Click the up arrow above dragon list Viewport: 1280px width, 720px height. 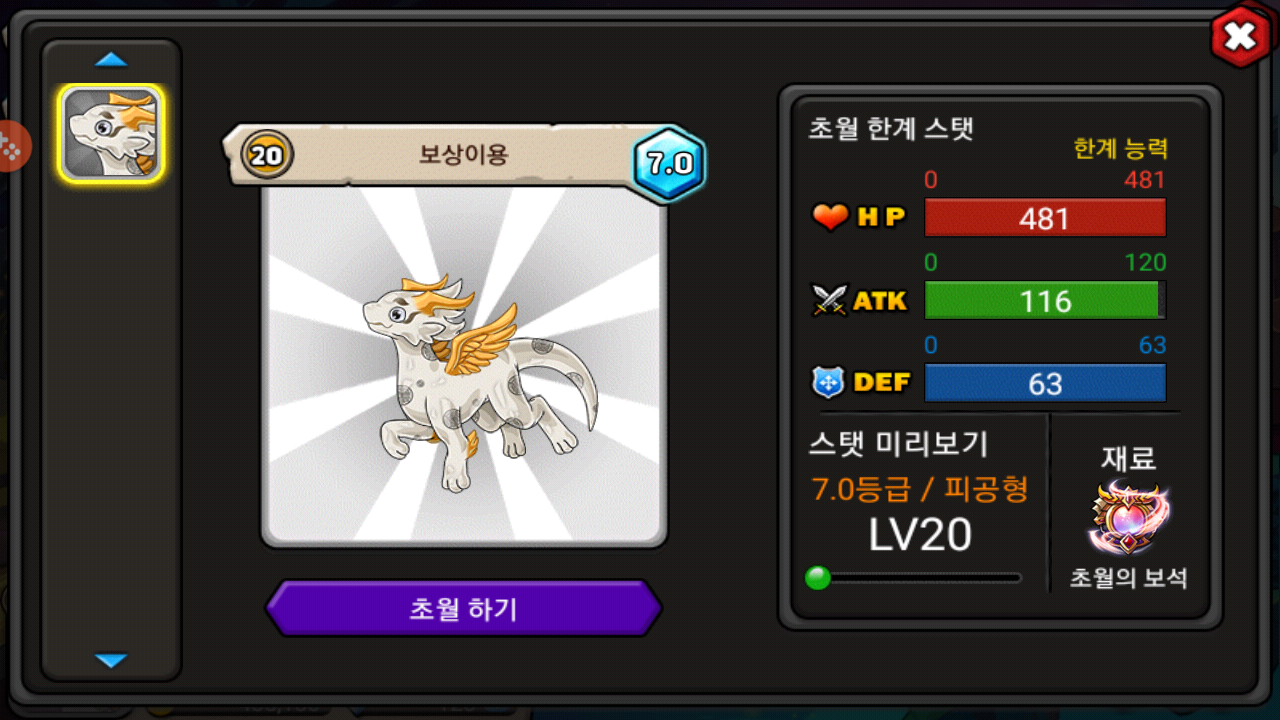(111, 60)
